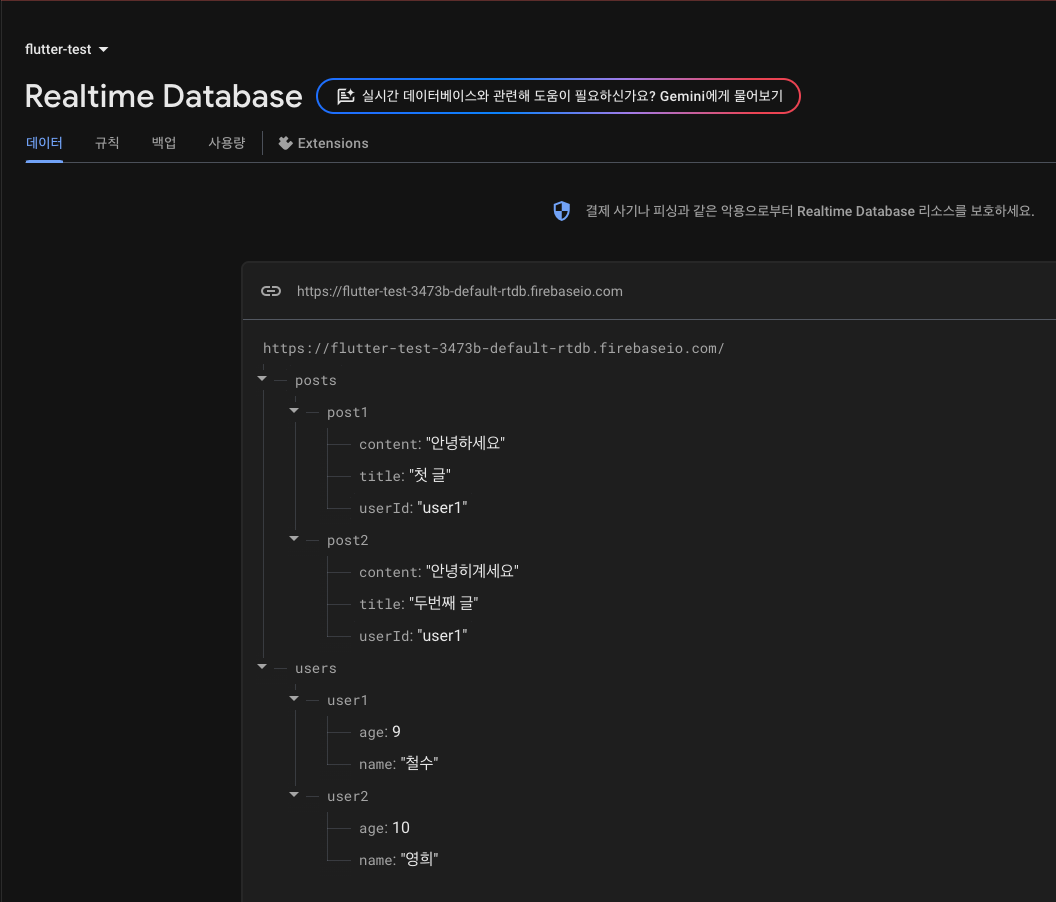This screenshot has height=902, width=1056.
Task: Collapse the user2 node
Action: click(294, 794)
